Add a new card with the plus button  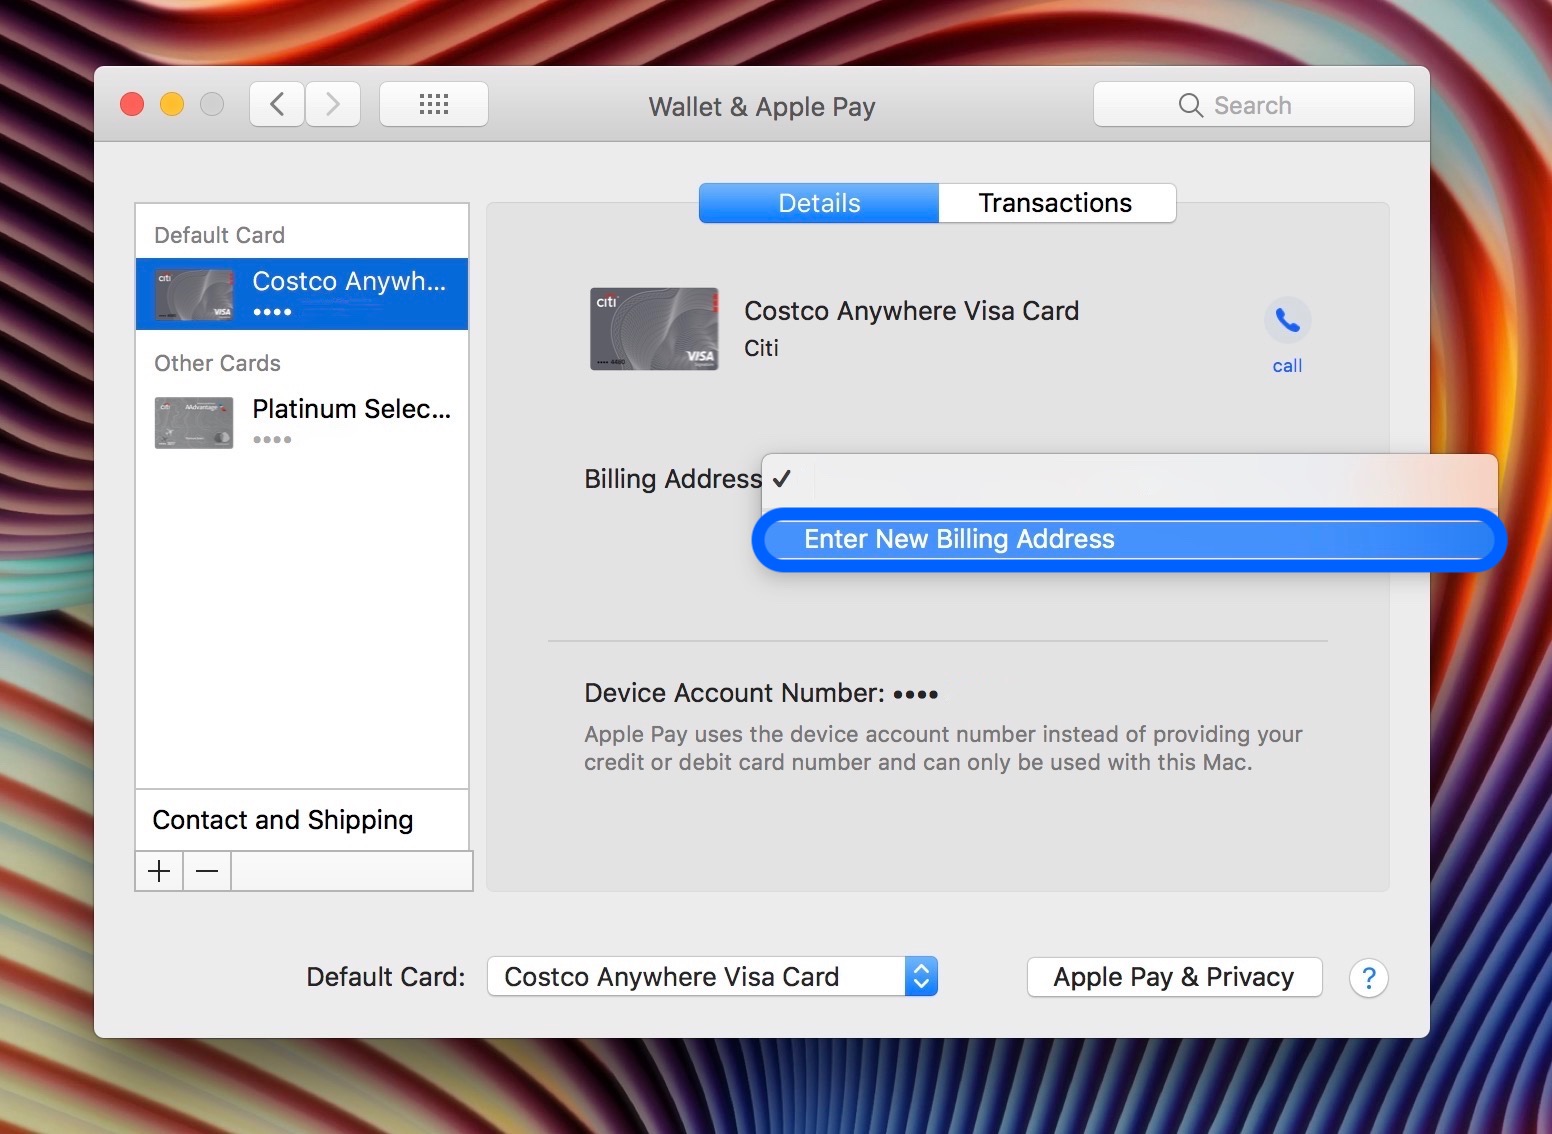click(158, 871)
